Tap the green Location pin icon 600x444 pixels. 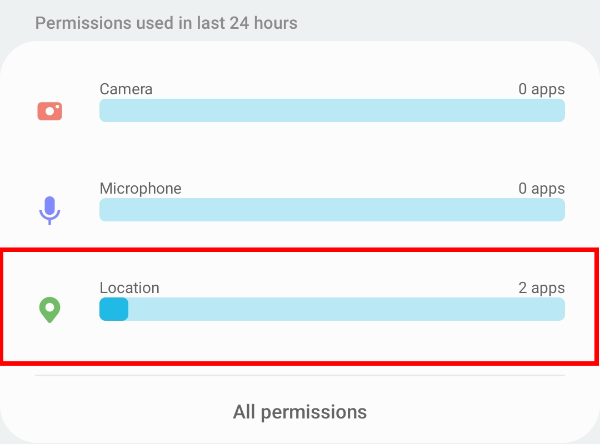coord(50,309)
